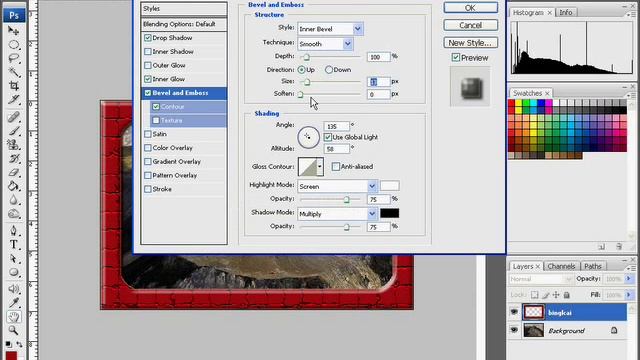Image resolution: width=640 pixels, height=360 pixels.
Task: Select the Elliptical Marquee tool
Action: click(13, 44)
